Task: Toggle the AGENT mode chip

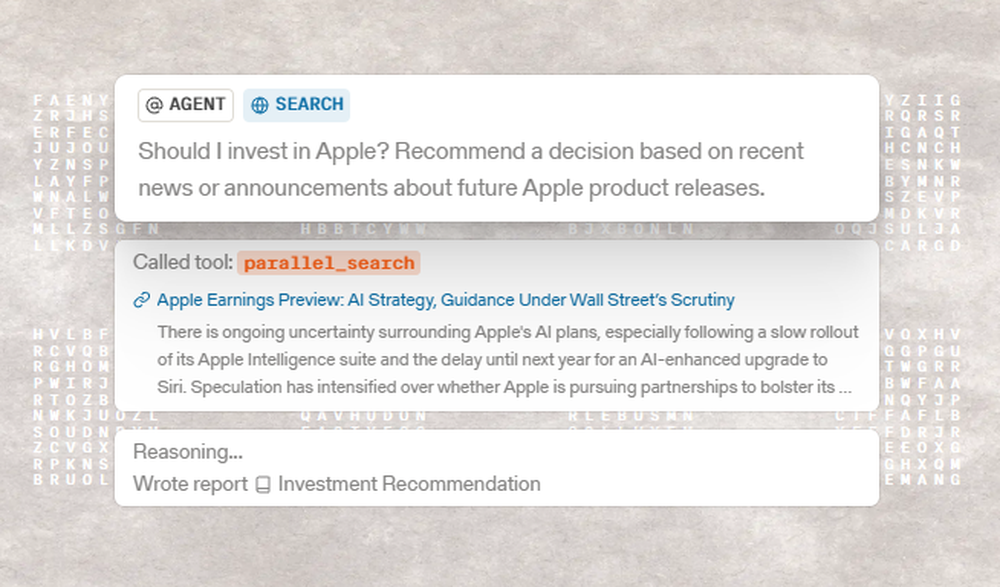Action: tap(186, 105)
